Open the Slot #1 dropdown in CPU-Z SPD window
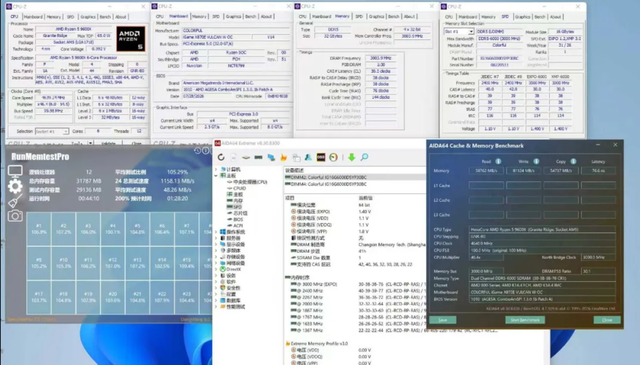 471,31
